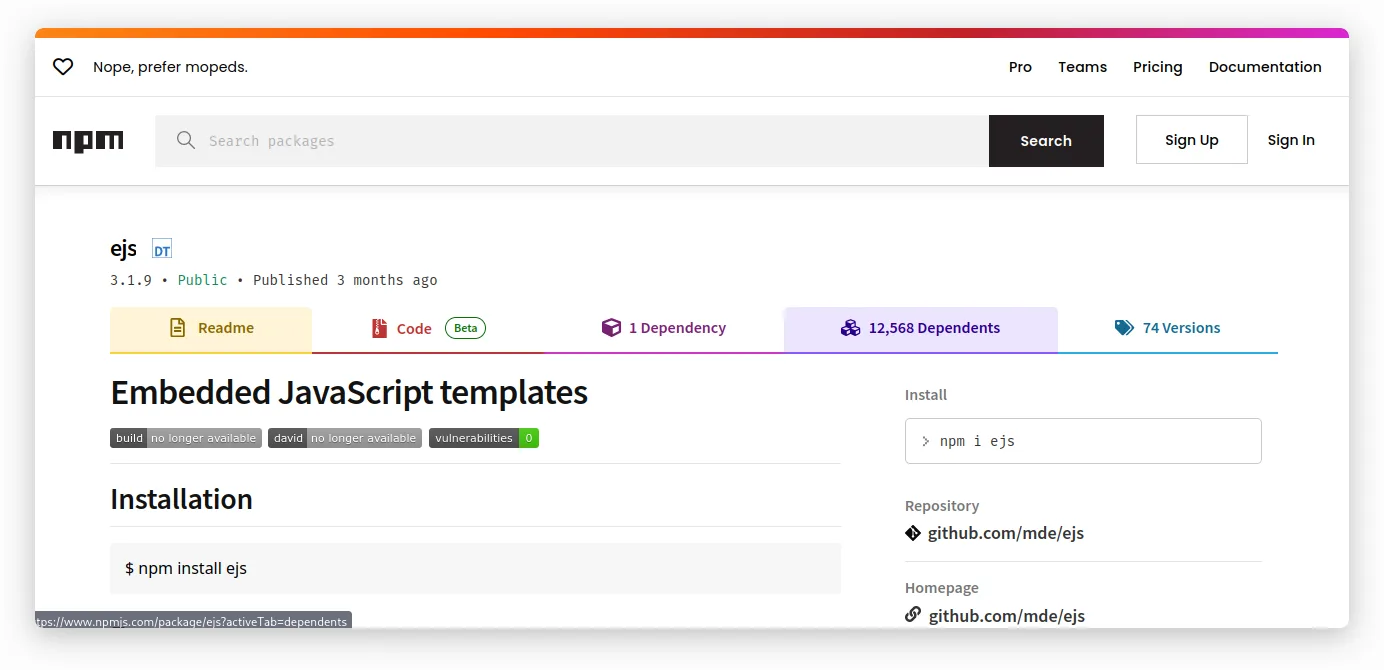
Task: Switch to the 1 Dependency tab
Action: click(x=664, y=329)
